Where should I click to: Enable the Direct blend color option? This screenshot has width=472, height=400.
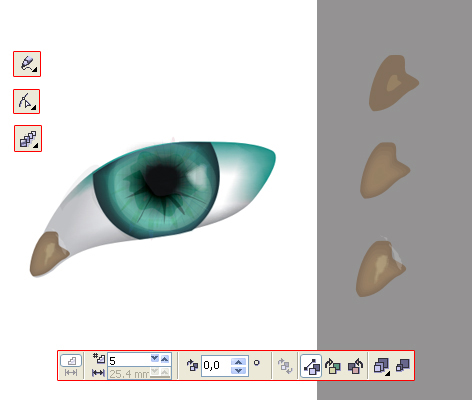tap(311, 366)
